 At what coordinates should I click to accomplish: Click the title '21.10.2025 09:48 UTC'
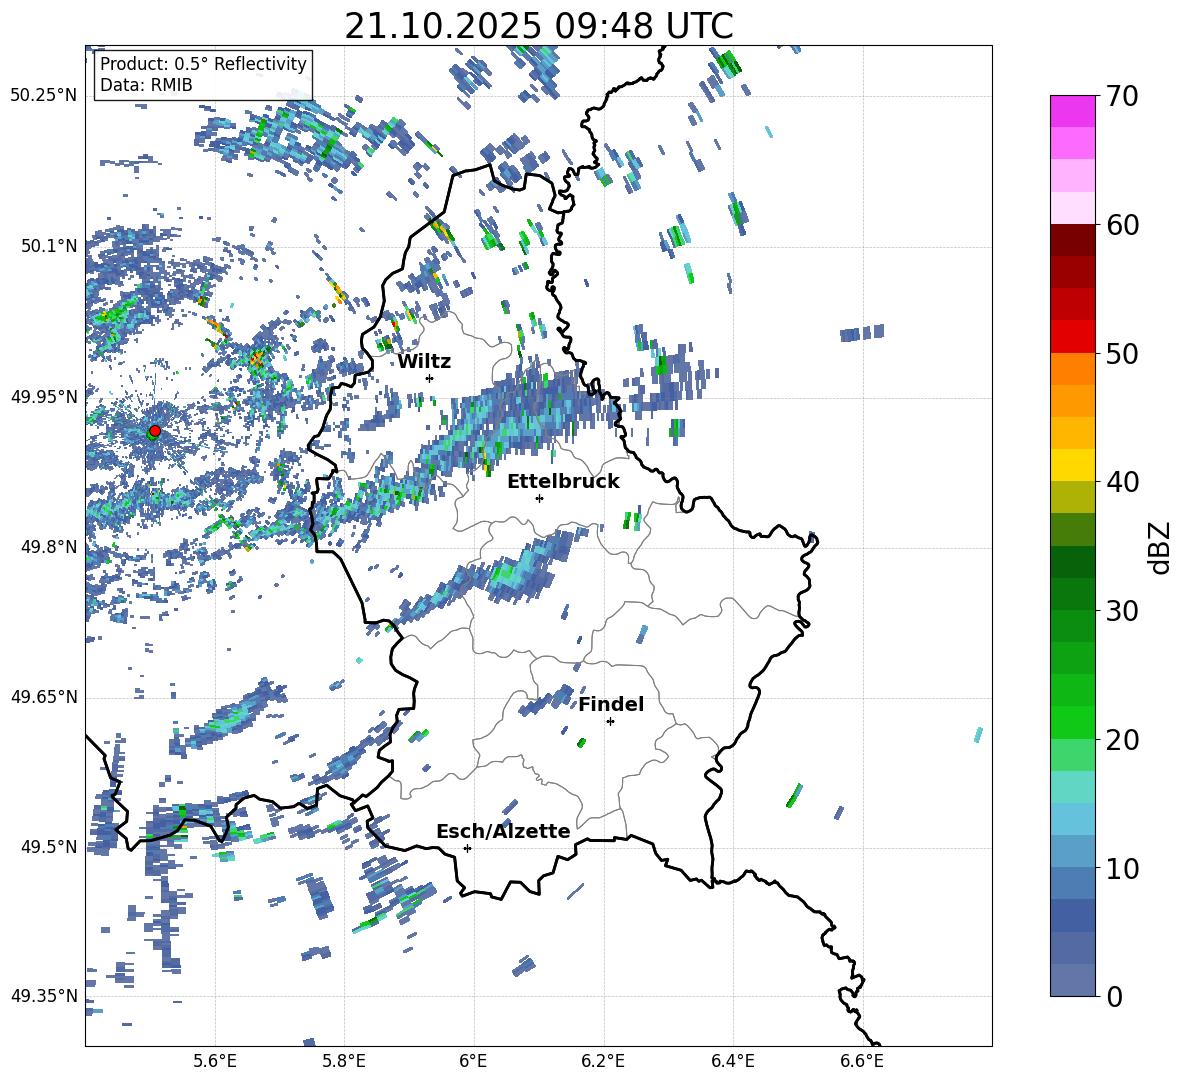pyautogui.click(x=538, y=26)
